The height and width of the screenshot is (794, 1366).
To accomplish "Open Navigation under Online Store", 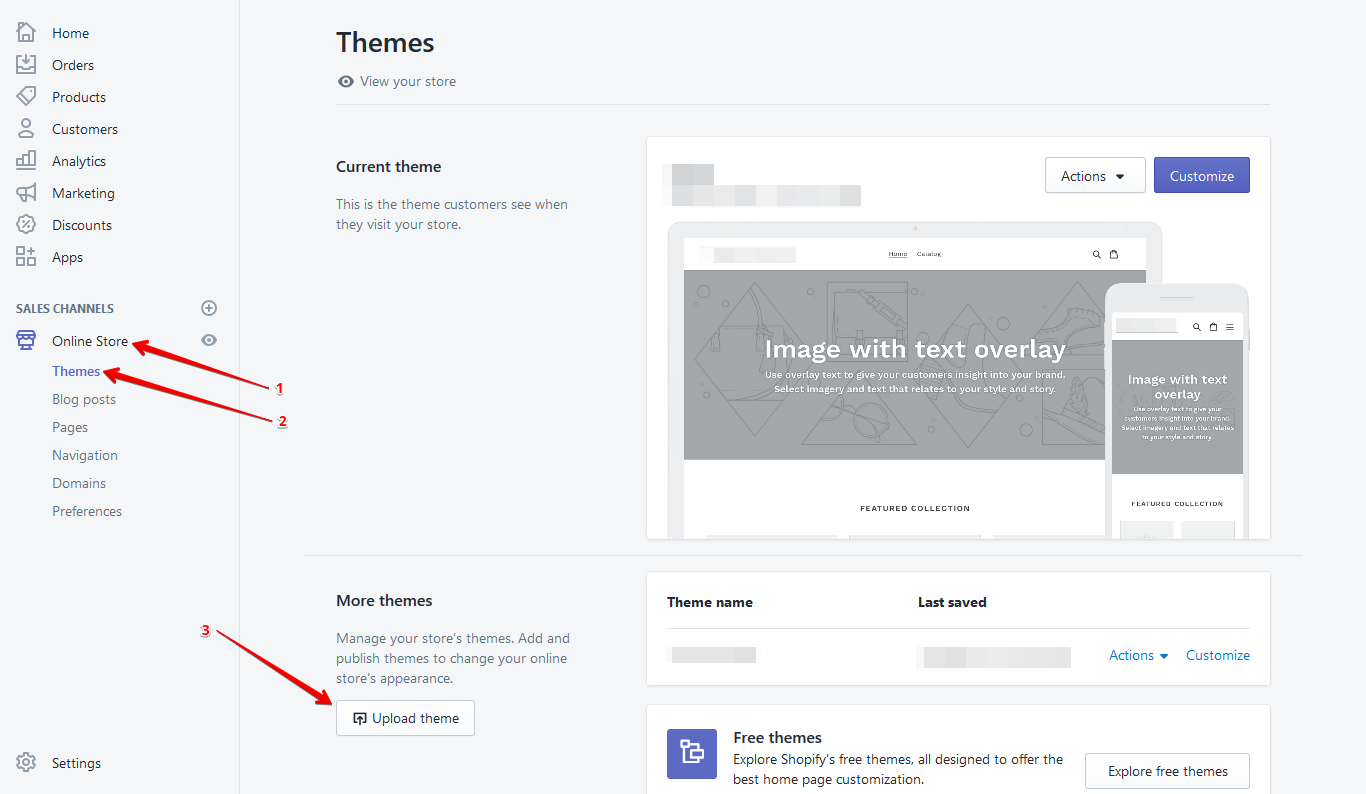I will [x=85, y=455].
